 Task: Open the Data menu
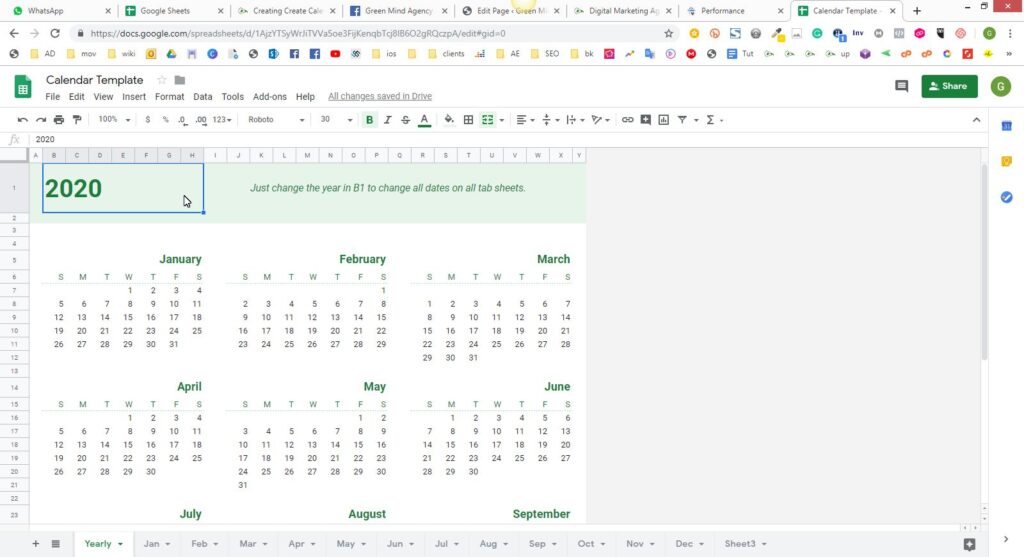(202, 96)
